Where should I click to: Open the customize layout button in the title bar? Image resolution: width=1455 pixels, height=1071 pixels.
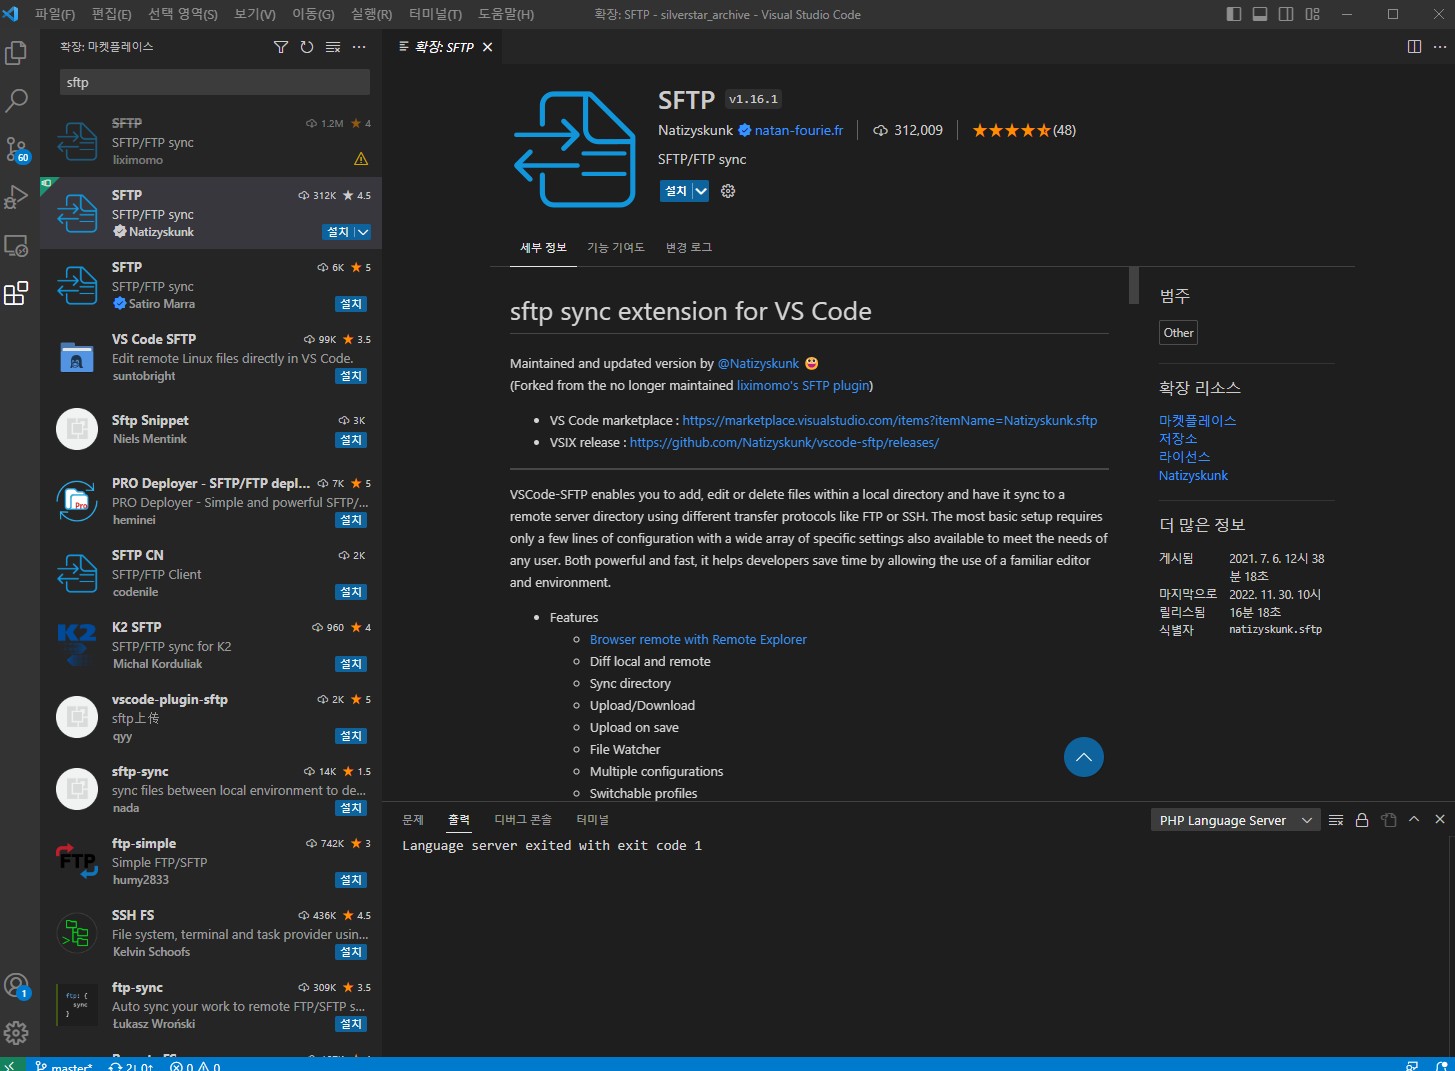(x=1313, y=14)
